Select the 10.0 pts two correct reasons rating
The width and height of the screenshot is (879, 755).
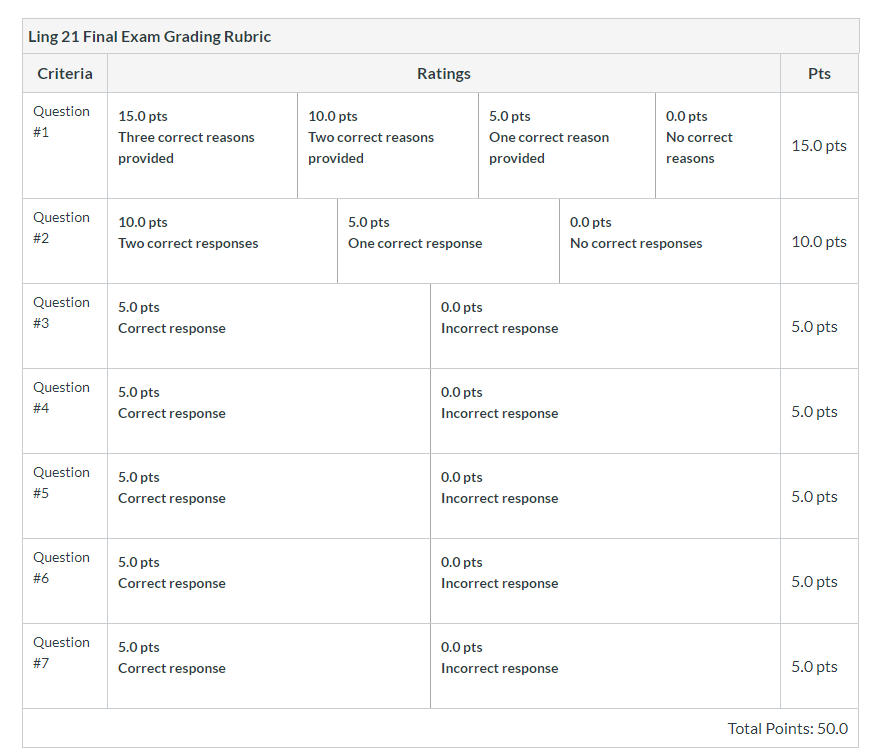387,145
